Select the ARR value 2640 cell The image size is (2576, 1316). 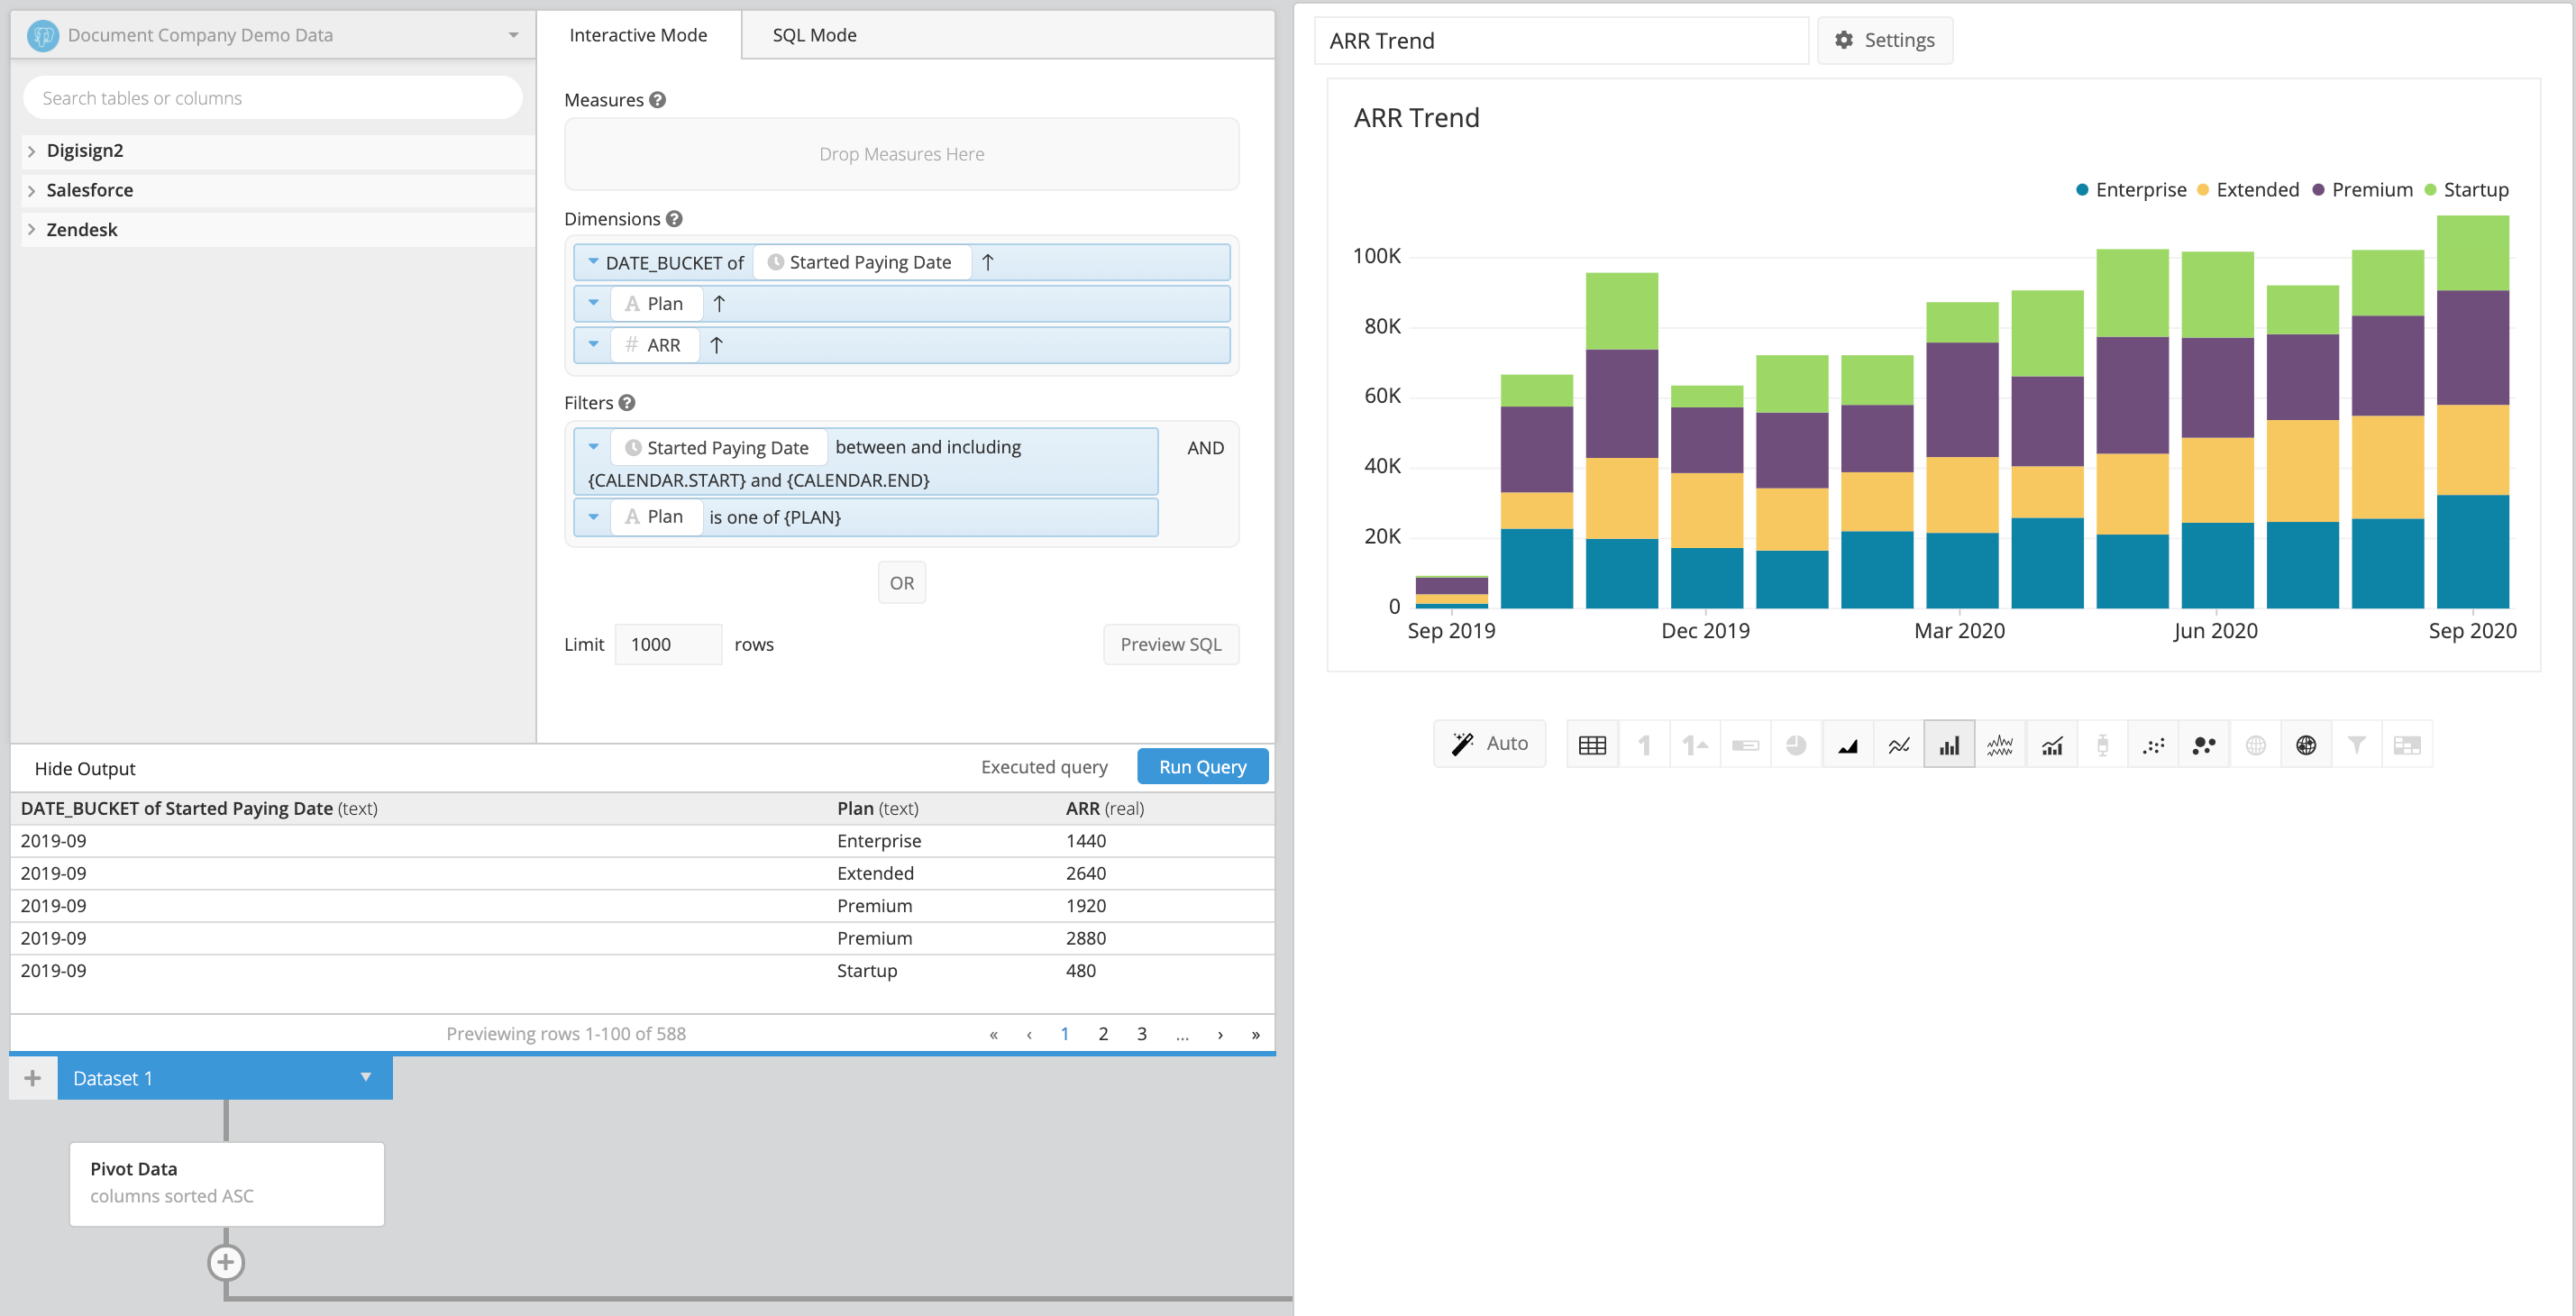[1086, 873]
